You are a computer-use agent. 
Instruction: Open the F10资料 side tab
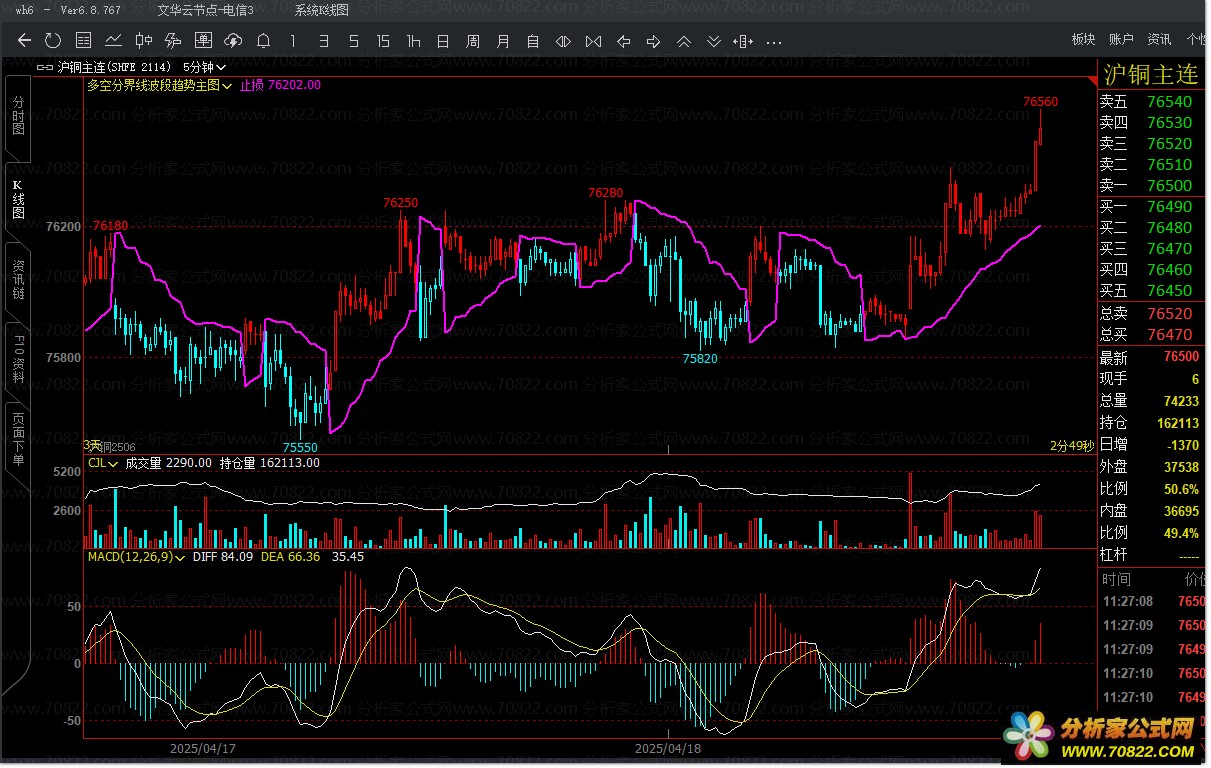point(18,360)
